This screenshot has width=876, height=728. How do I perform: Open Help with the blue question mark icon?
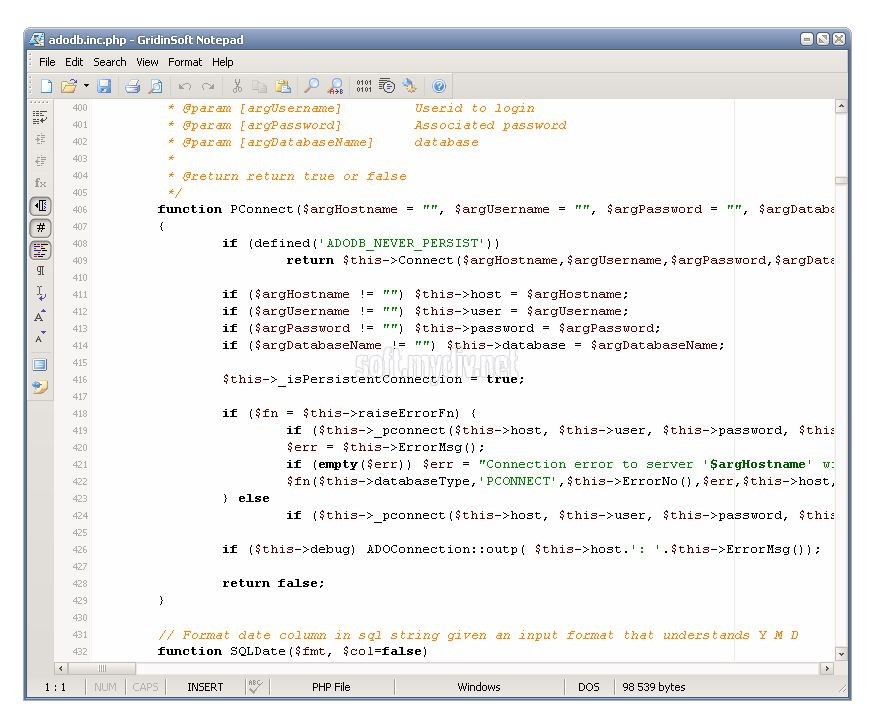(439, 86)
